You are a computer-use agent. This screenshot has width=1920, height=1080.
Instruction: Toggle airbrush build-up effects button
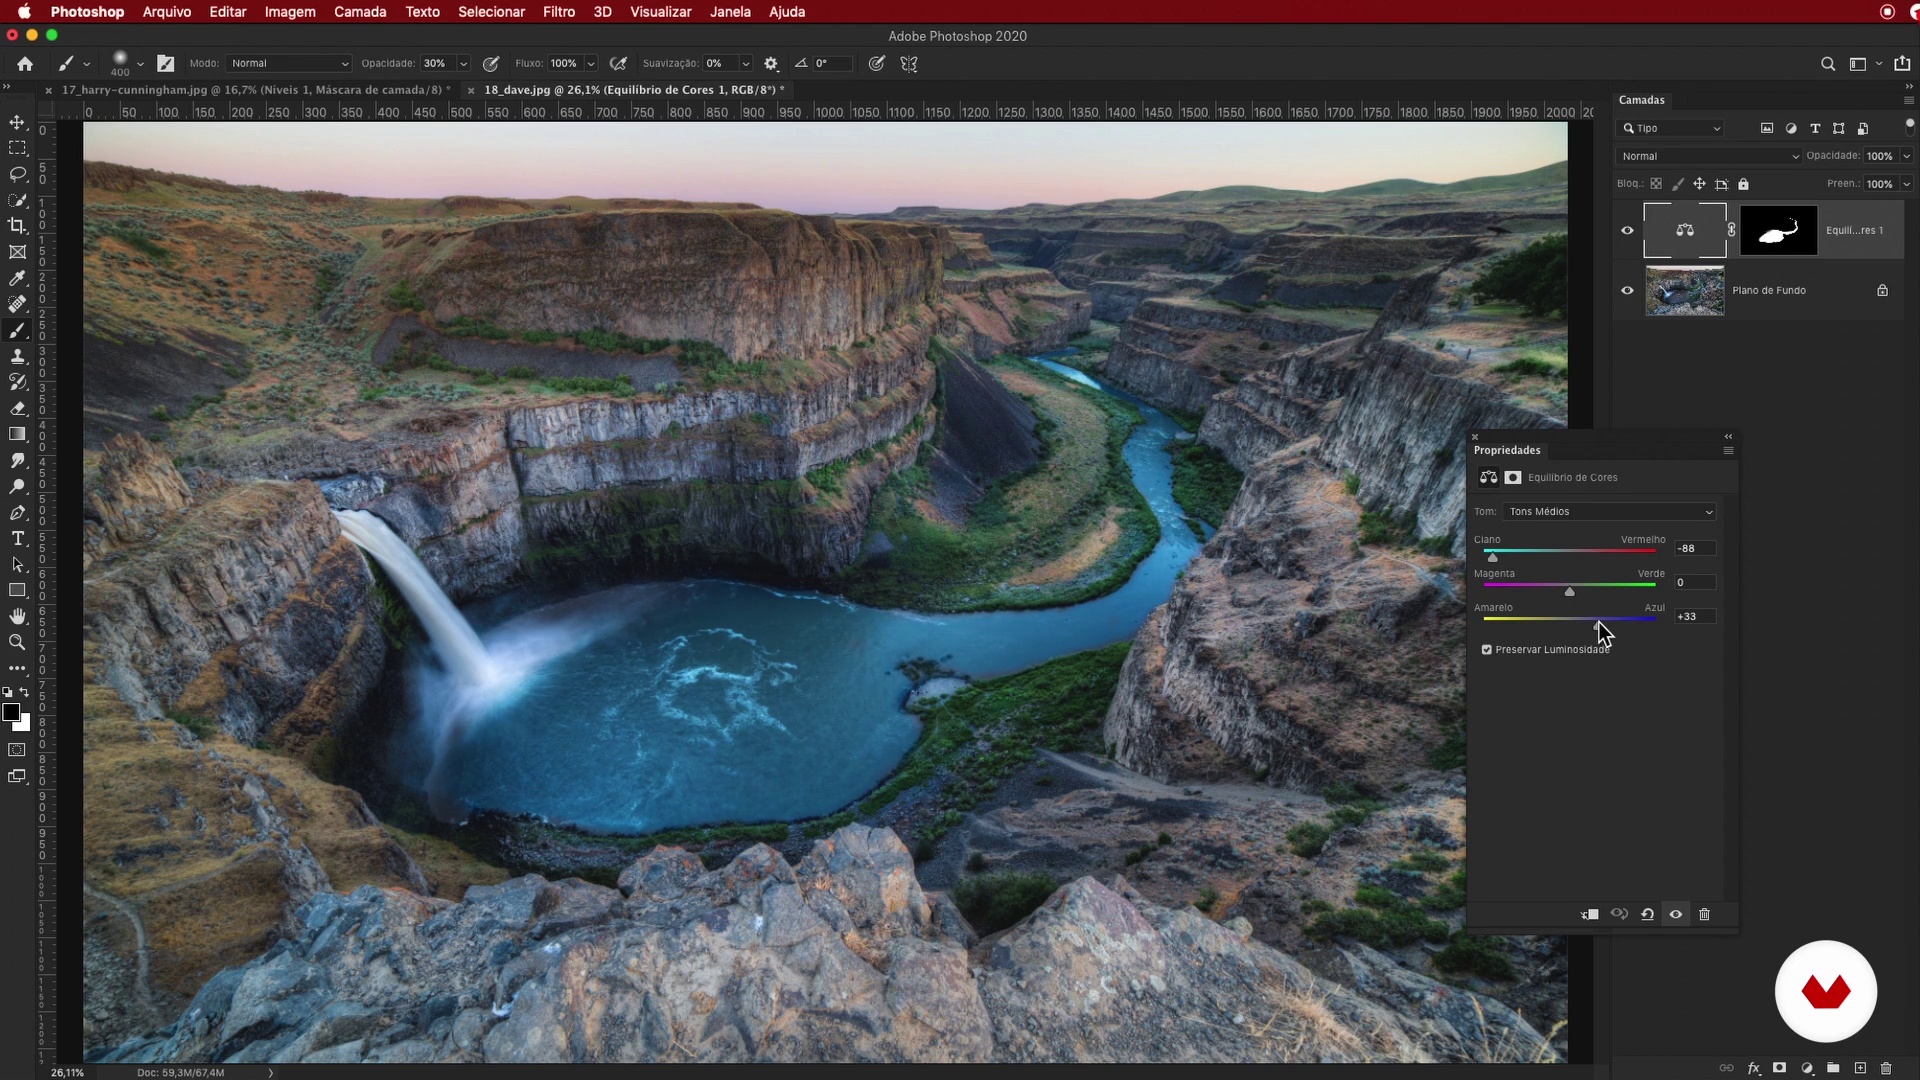coord(618,63)
